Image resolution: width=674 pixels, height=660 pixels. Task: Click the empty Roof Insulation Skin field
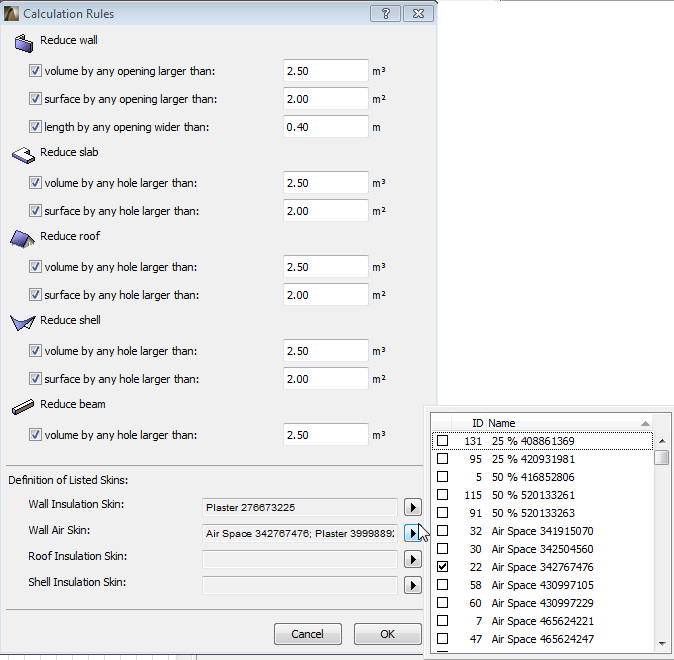[300, 559]
